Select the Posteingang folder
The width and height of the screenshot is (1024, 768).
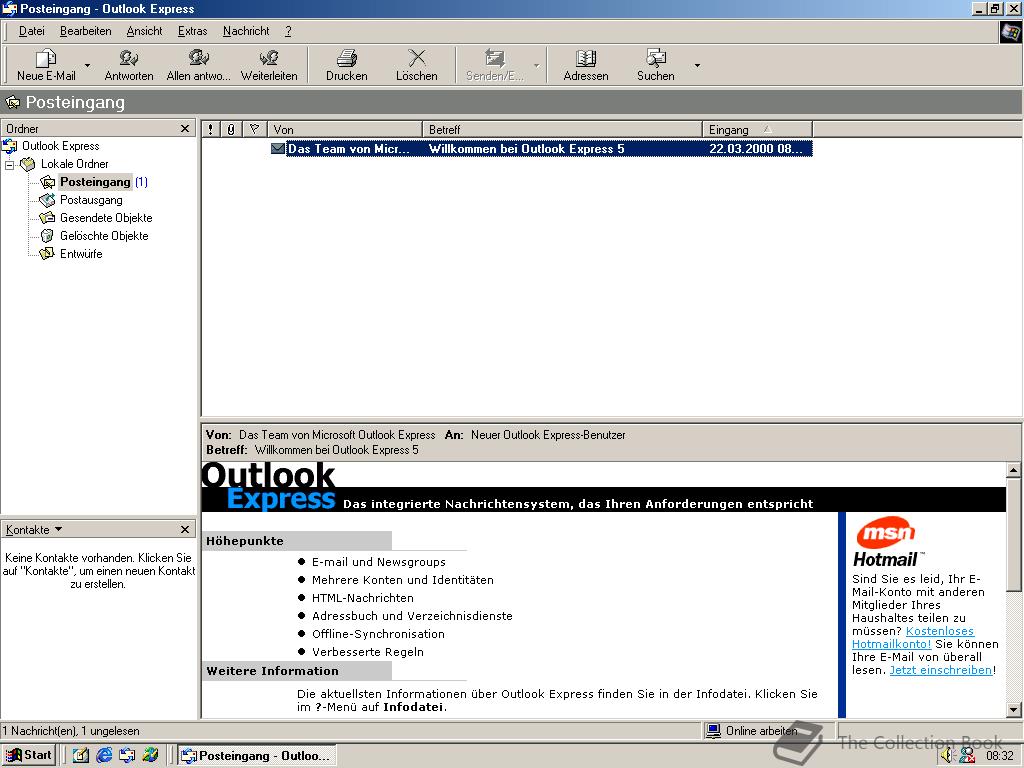pos(95,182)
